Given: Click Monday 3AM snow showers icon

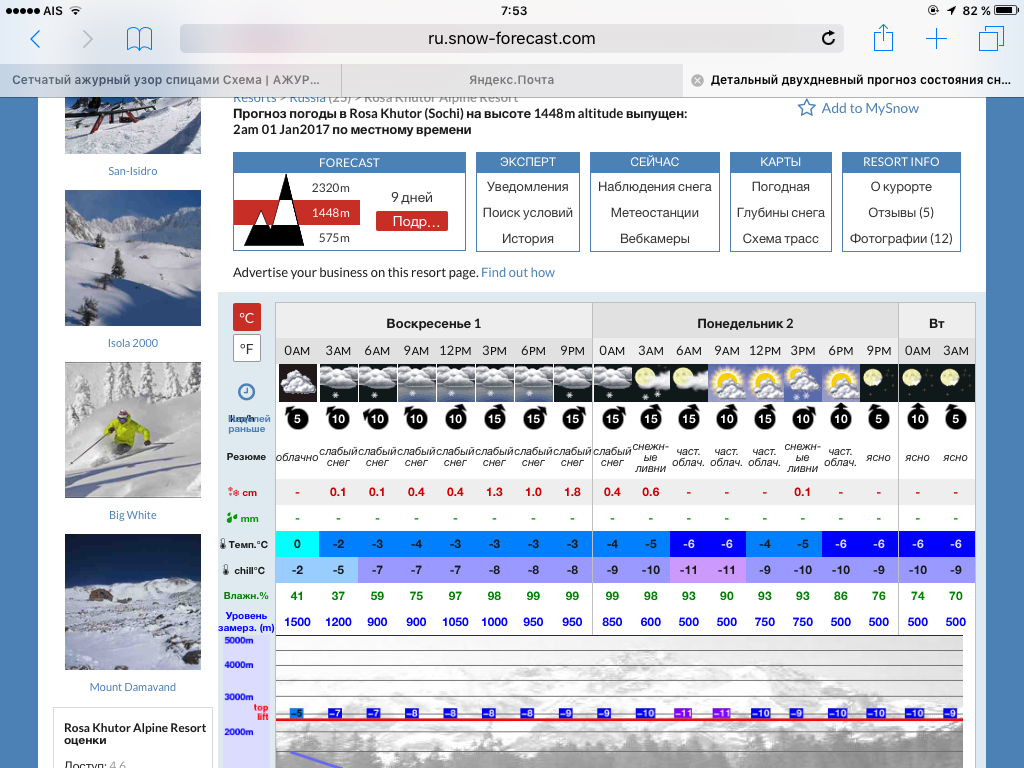Looking at the screenshot, I should tap(650, 383).
